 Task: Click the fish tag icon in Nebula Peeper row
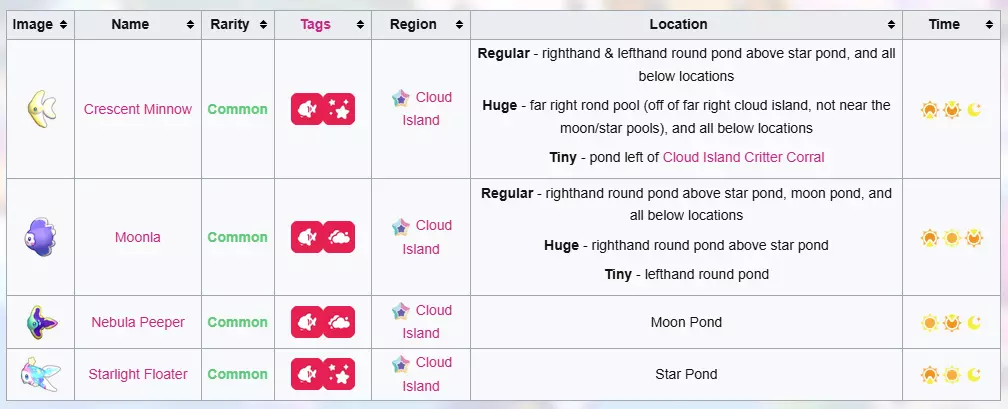tap(307, 322)
